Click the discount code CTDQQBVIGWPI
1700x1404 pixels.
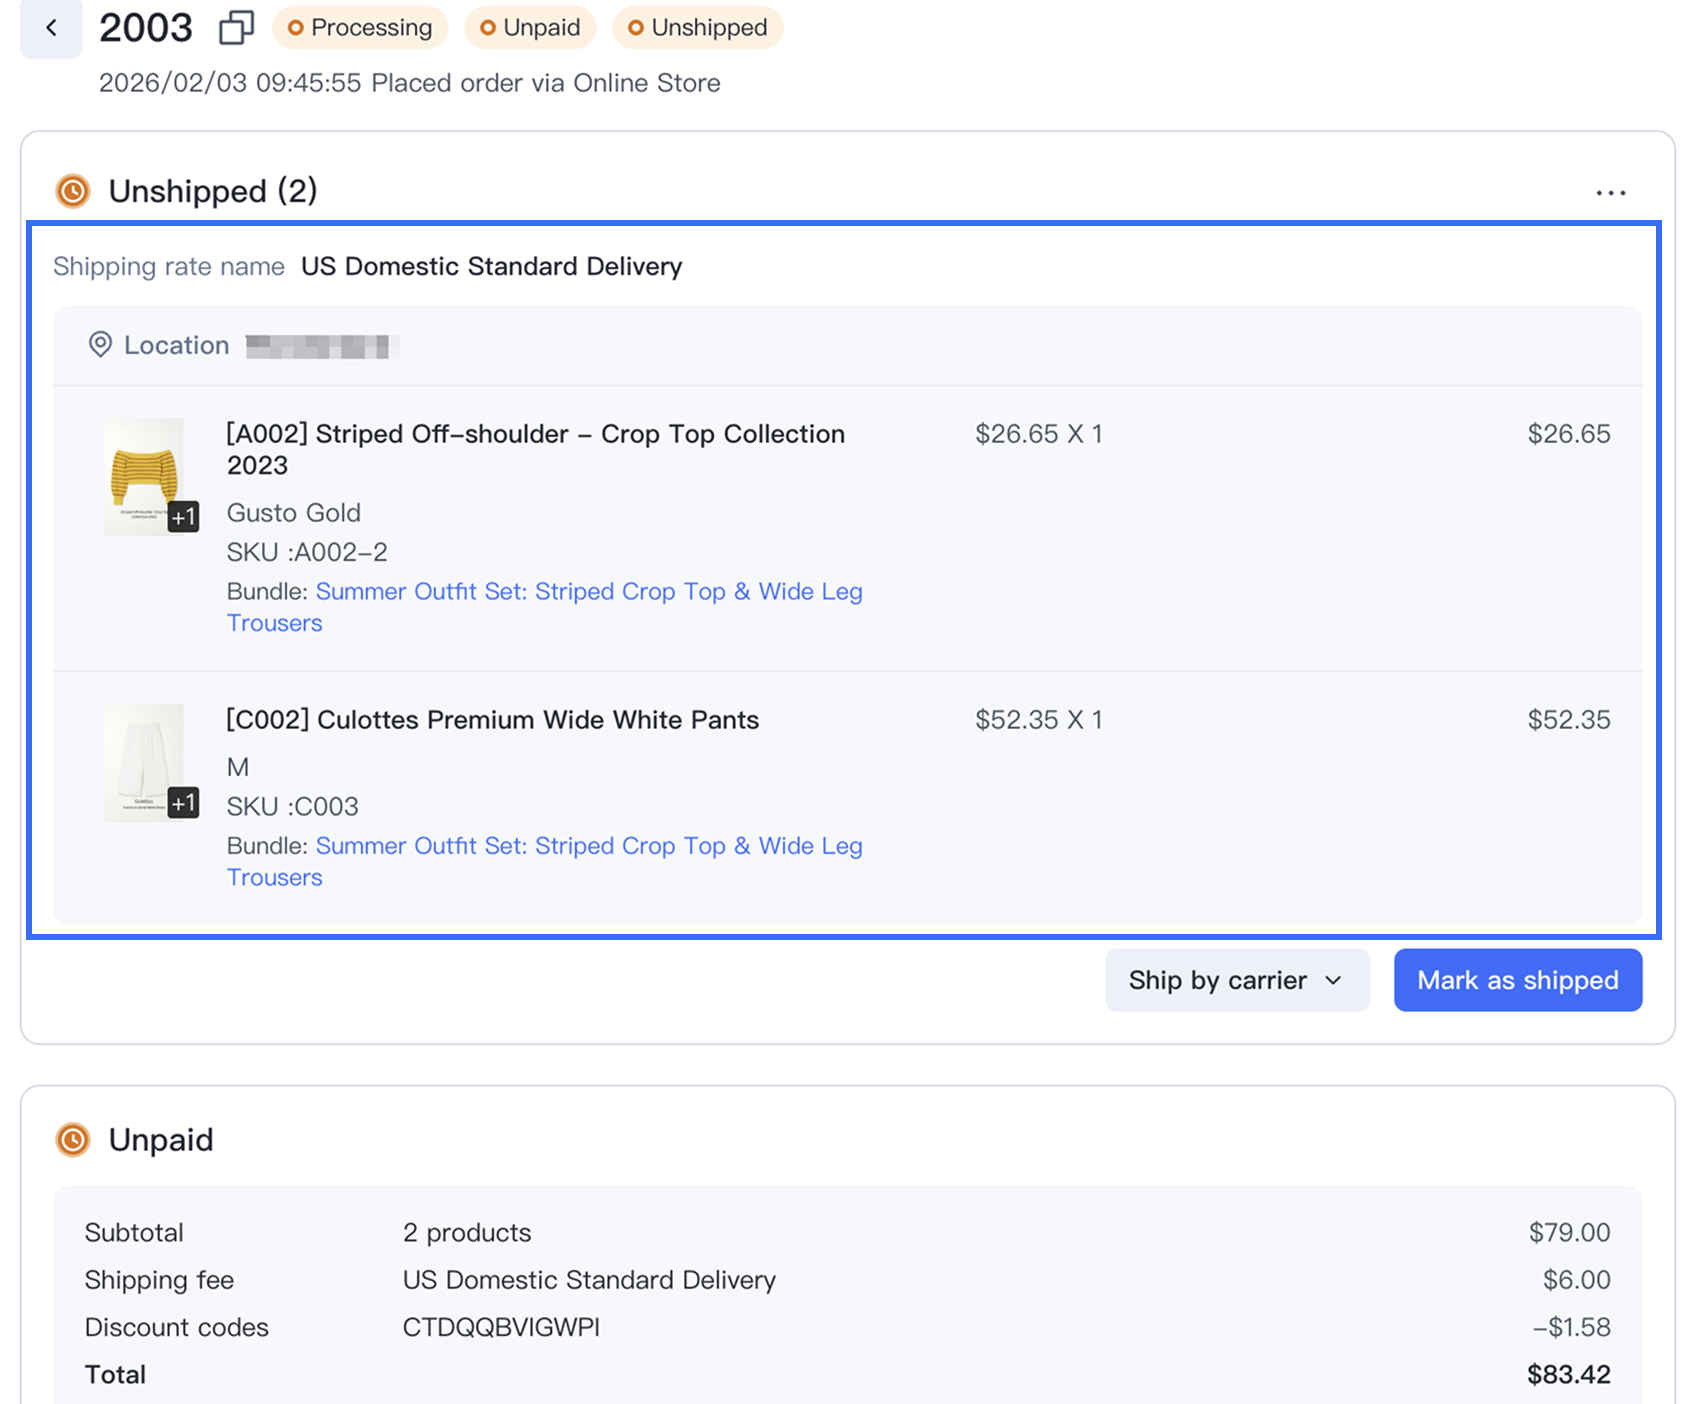501,1327
